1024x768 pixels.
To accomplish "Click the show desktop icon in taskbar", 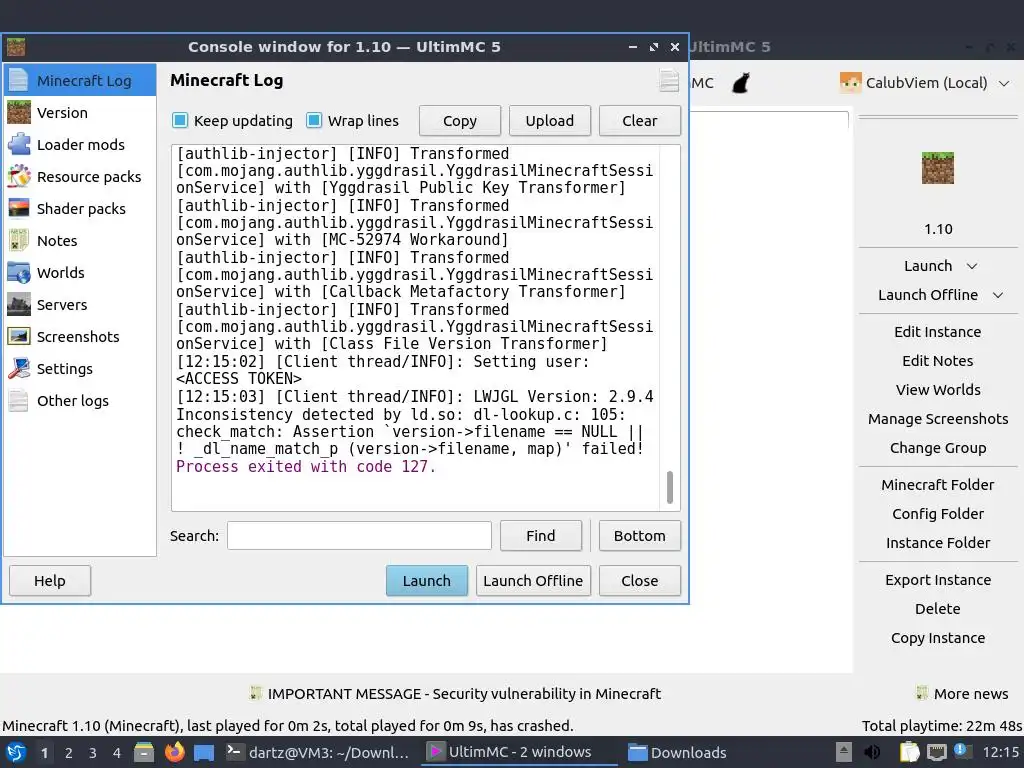I will [204, 753].
